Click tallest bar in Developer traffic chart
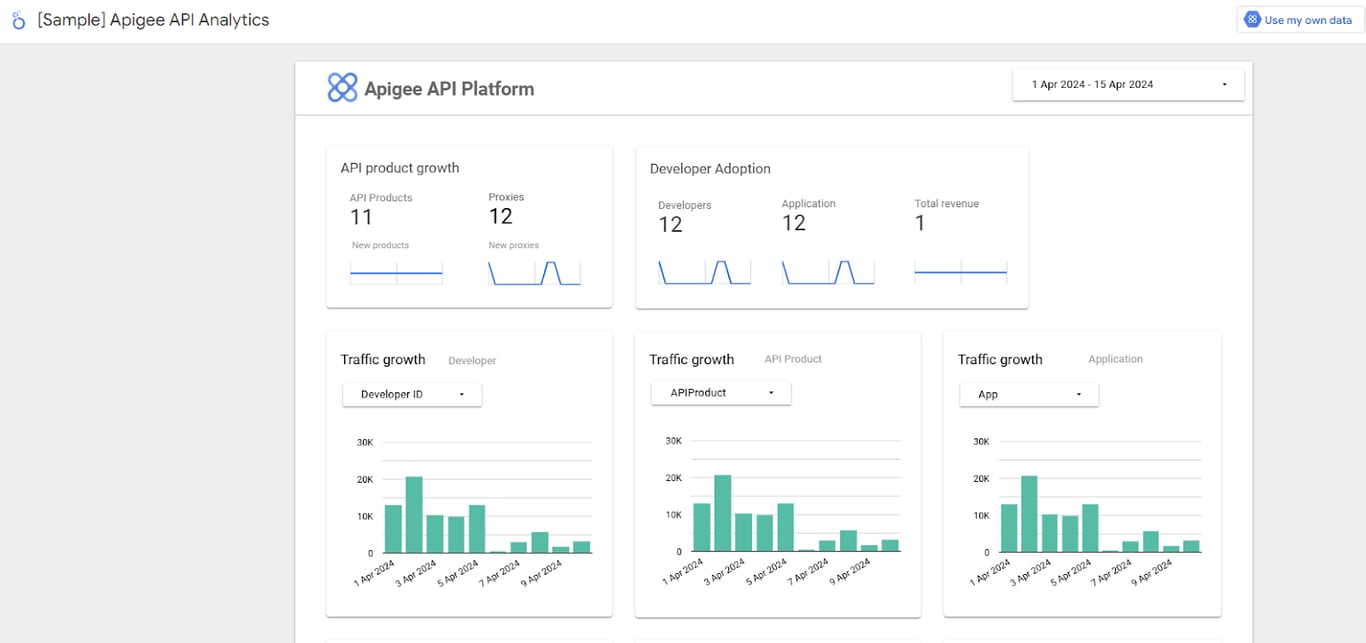 coord(414,515)
